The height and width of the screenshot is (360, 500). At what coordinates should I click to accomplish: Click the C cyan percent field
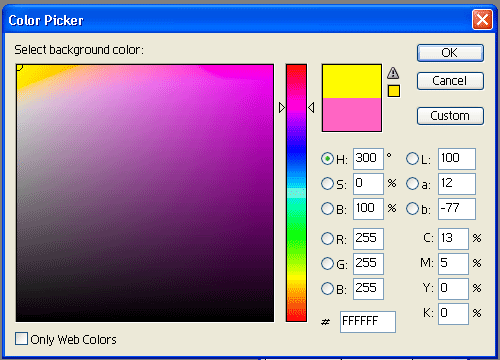[x=453, y=239]
